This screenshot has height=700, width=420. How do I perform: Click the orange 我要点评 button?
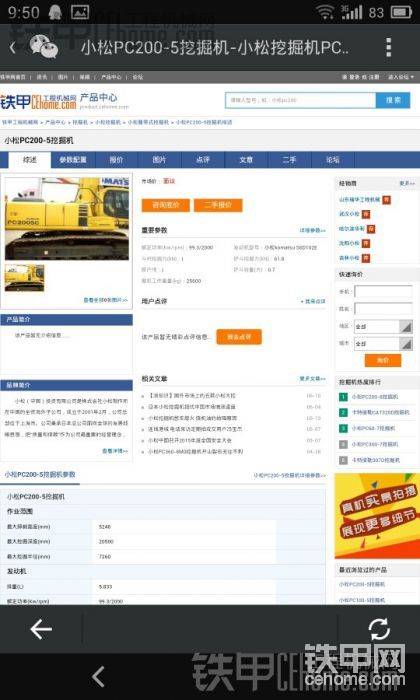pyautogui.click(x=239, y=337)
